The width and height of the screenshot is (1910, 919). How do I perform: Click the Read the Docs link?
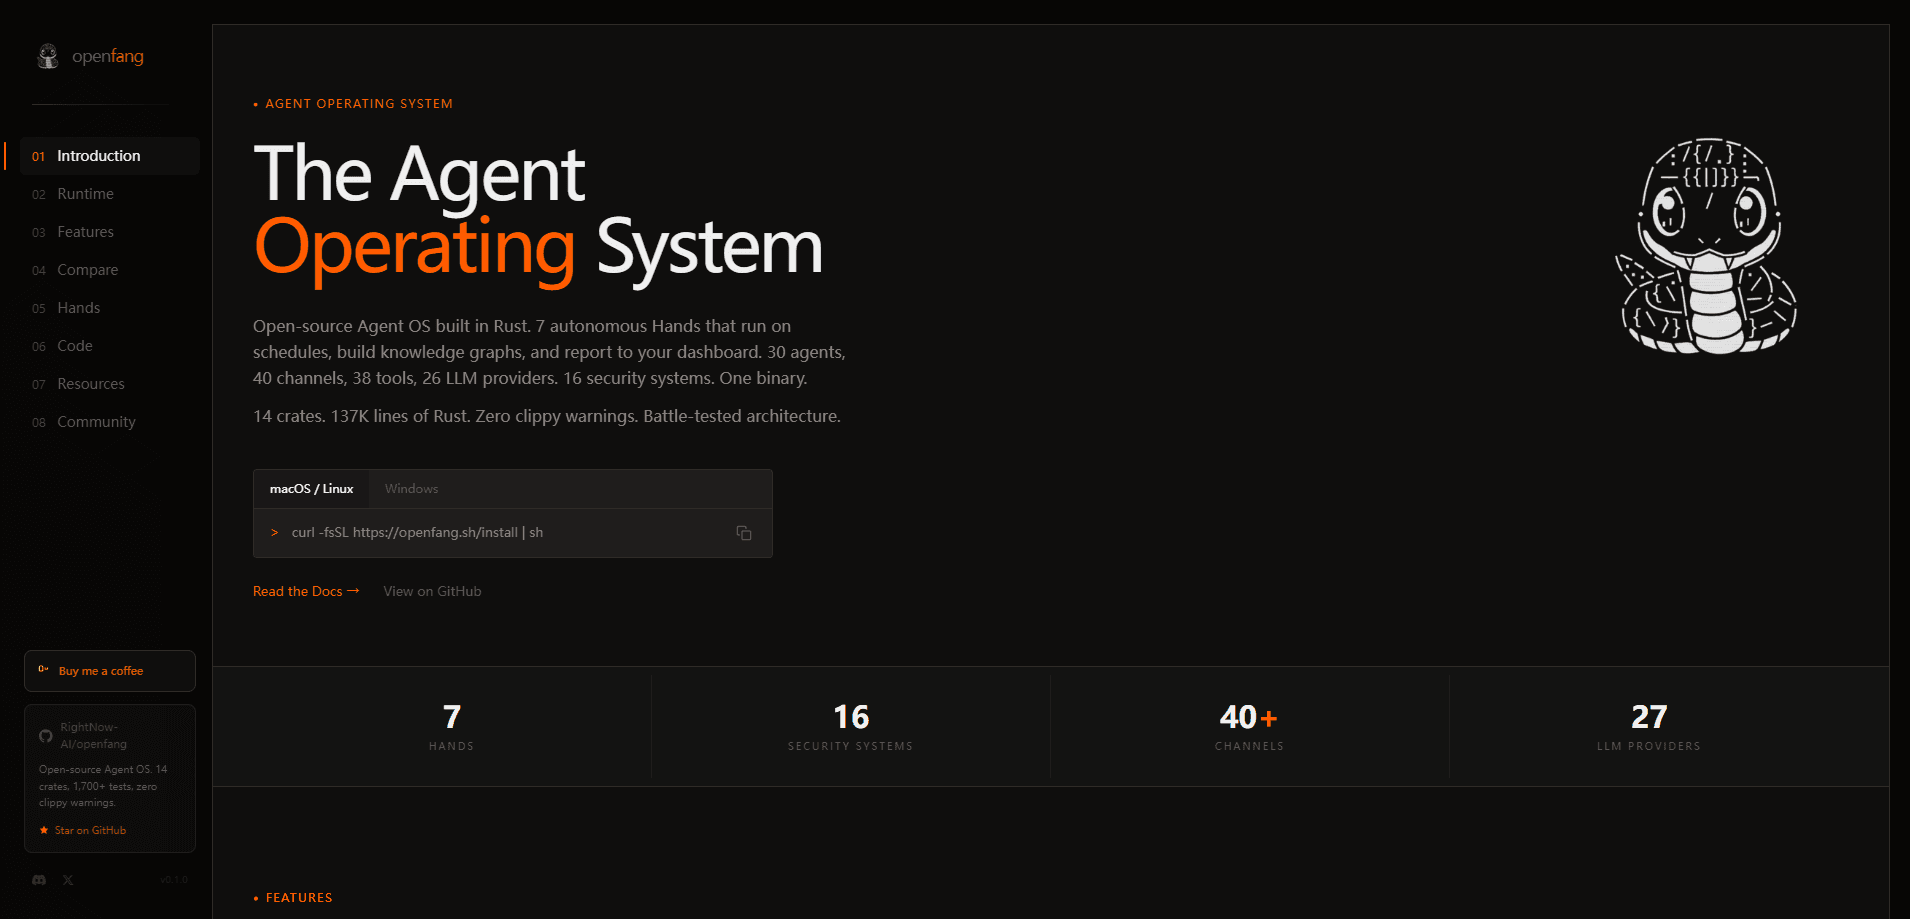pos(306,591)
